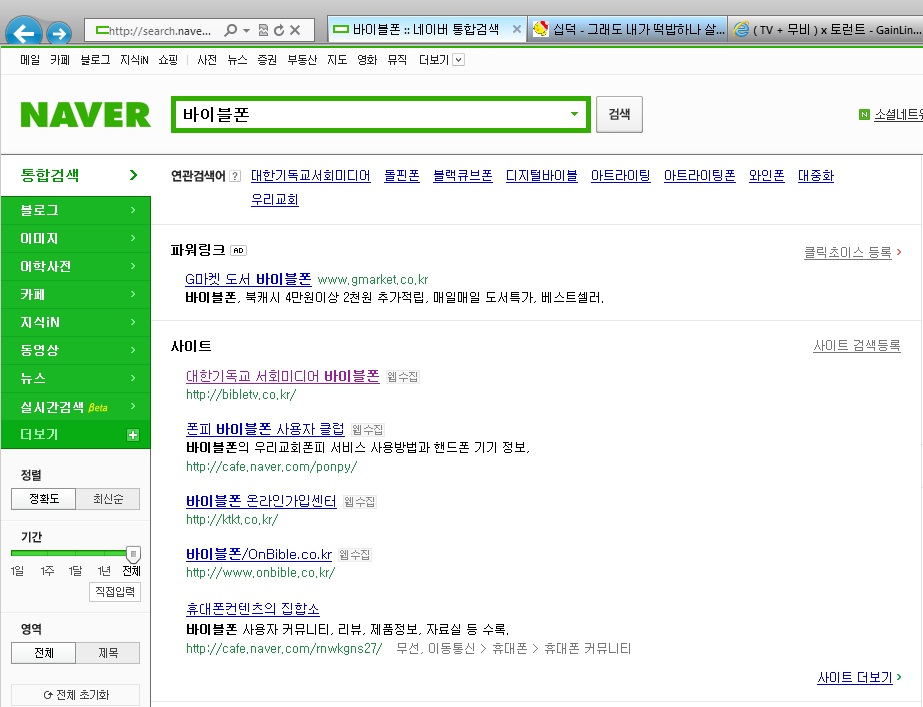This screenshot has height=707, width=923.
Task: Sort results by 정확도
Action: click(x=44, y=499)
